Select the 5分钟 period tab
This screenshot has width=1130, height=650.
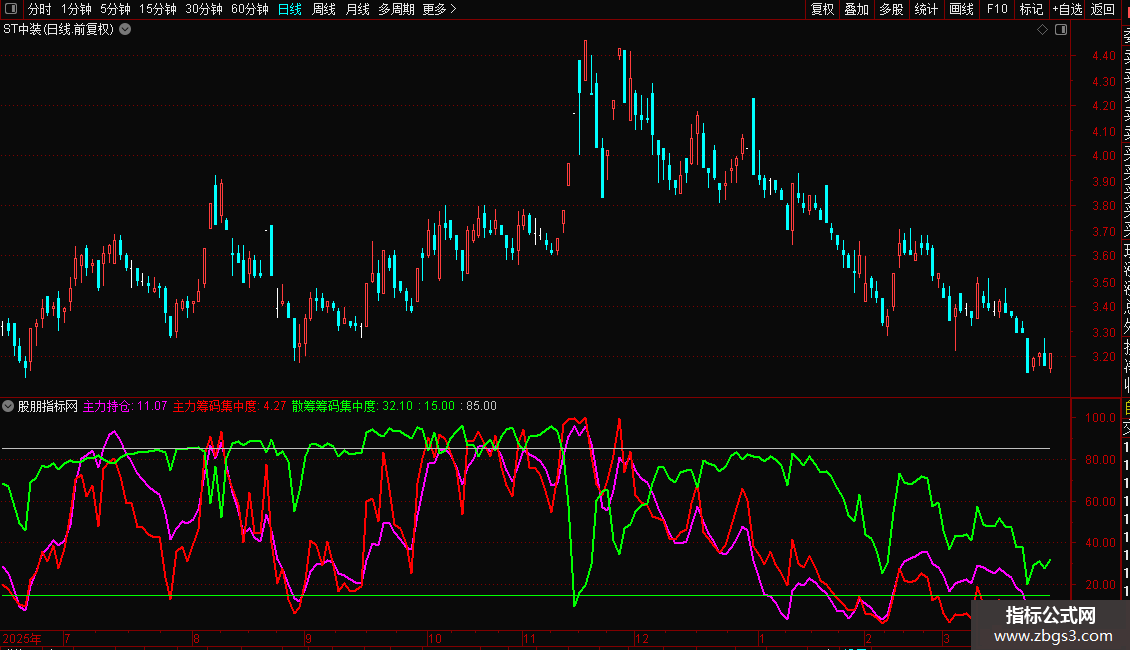coord(115,9)
